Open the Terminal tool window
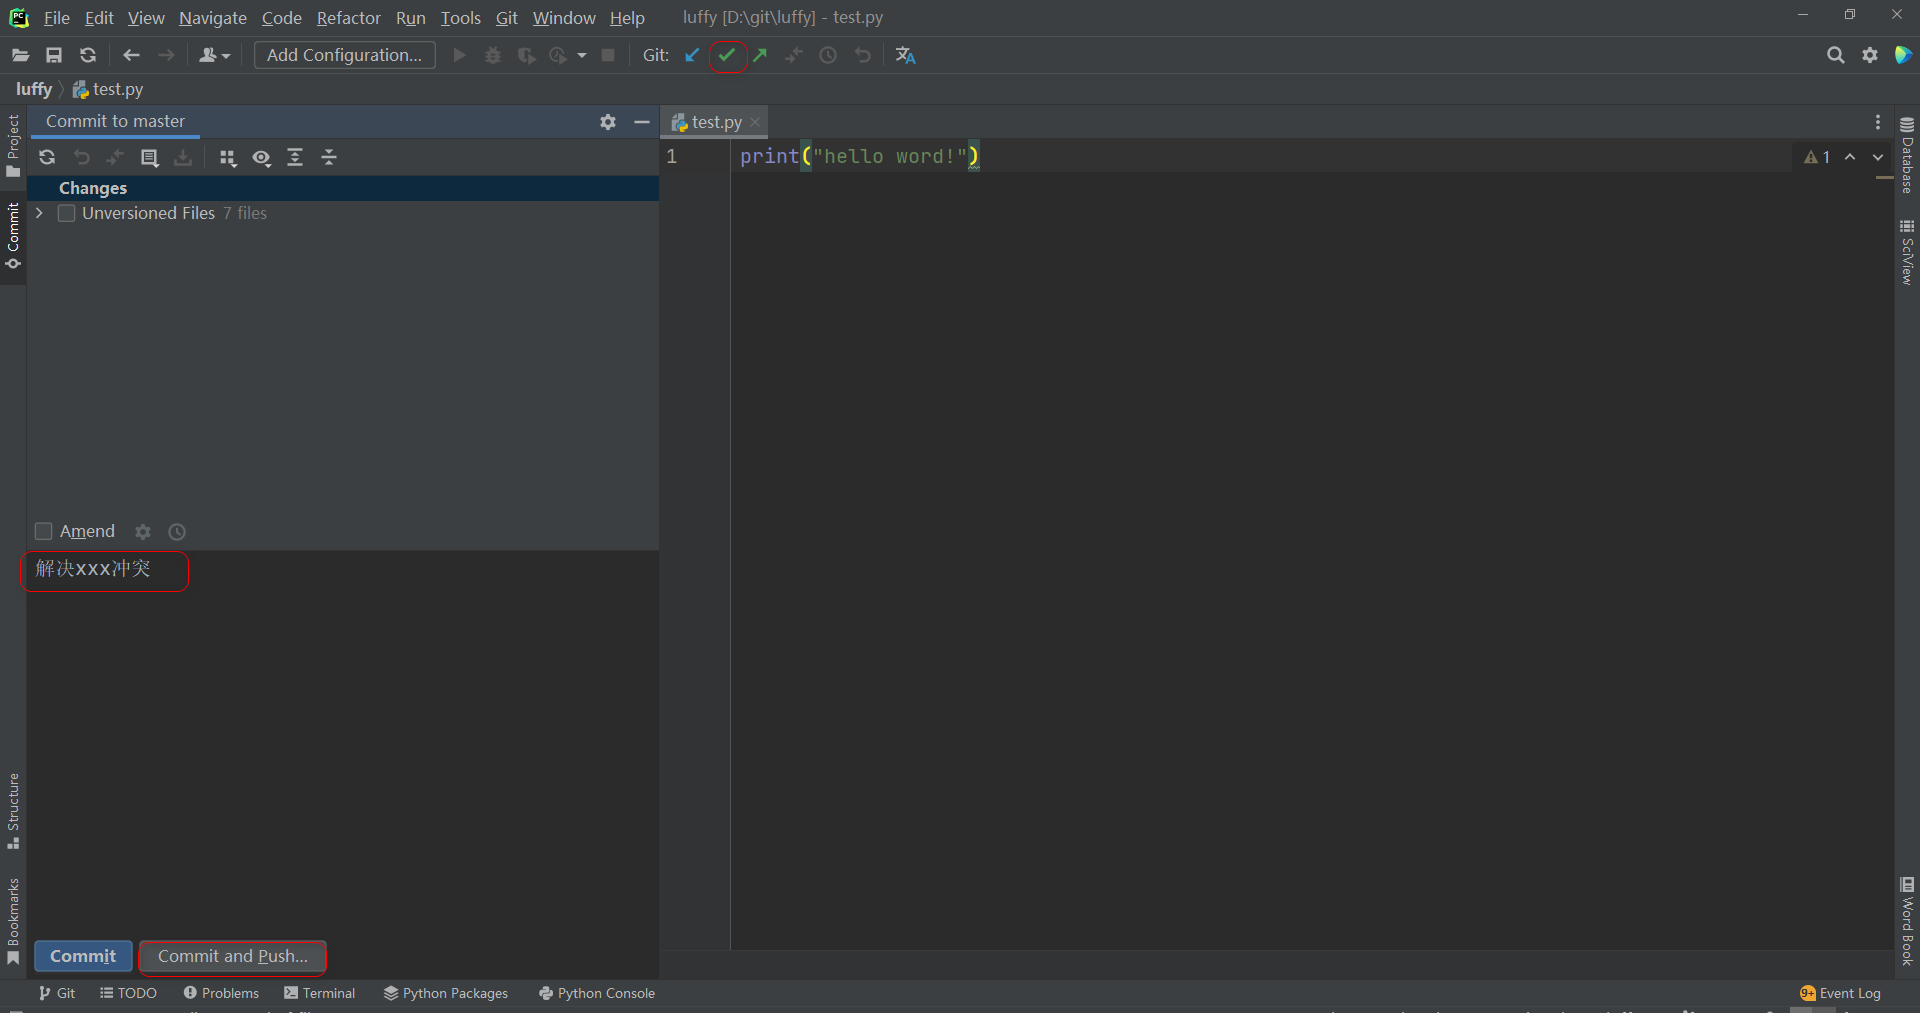This screenshot has height=1013, width=1920. tap(320, 993)
